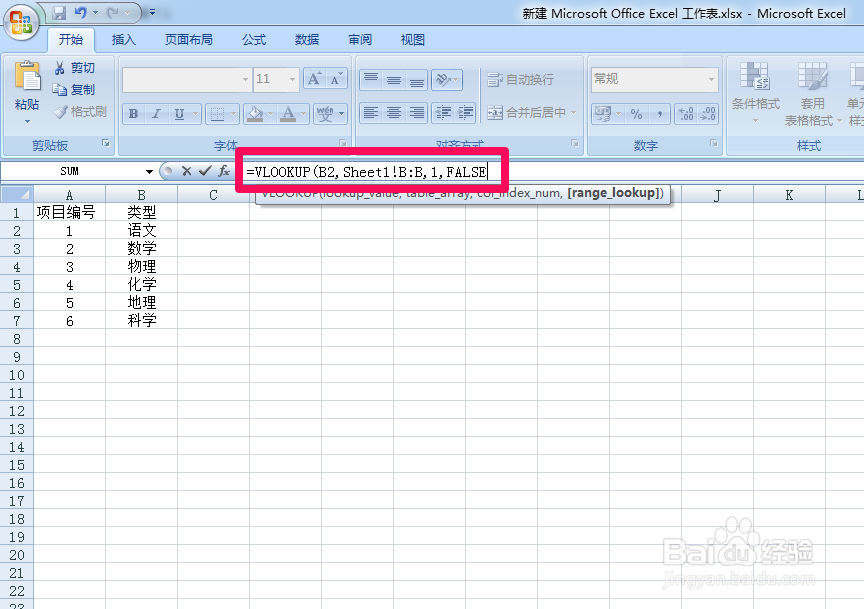This screenshot has height=609, width=864.
Task: Open the phonetic guide 文 button
Action: (325, 114)
